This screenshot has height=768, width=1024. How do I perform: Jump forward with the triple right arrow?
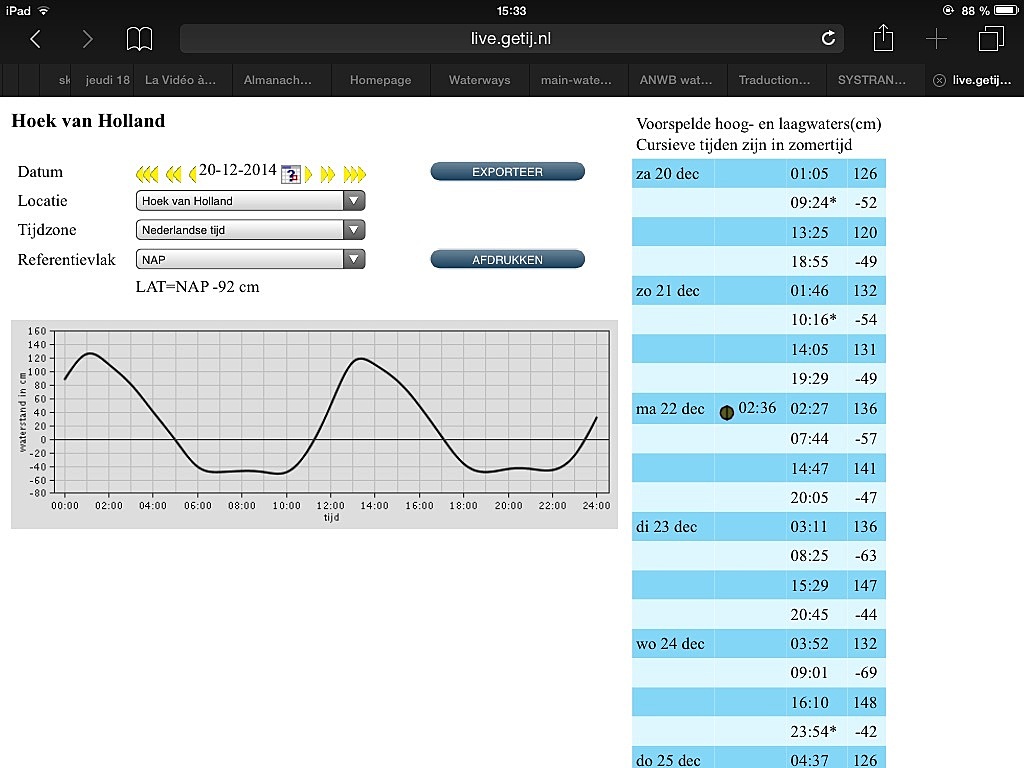[x=355, y=174]
